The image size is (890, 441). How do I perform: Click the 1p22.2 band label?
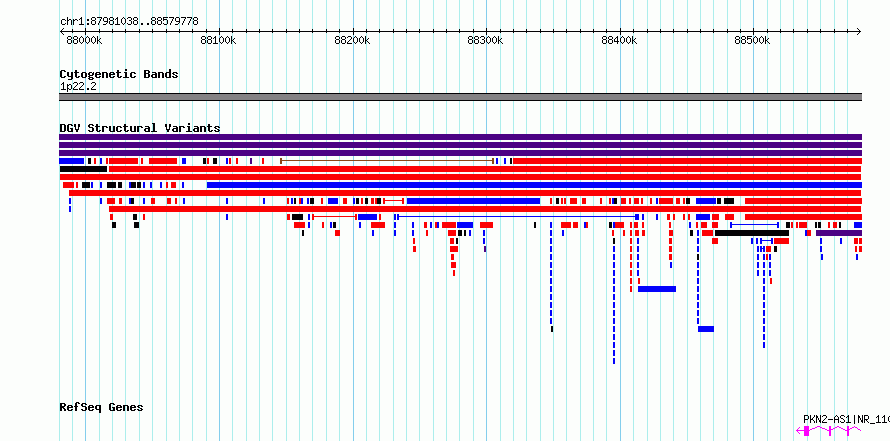[78, 86]
